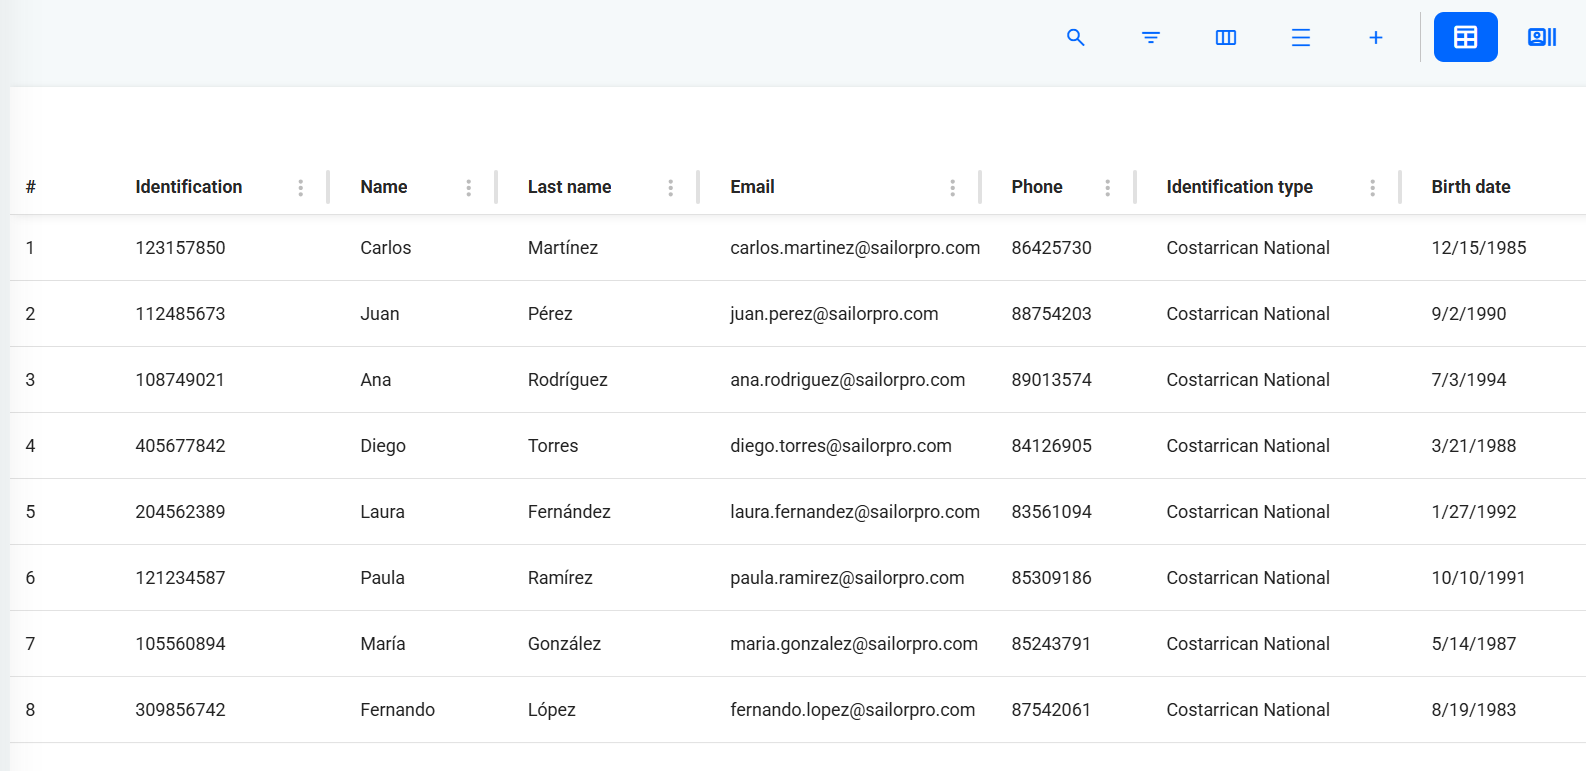
Task: Open the column chooser icon
Action: pyautogui.click(x=1226, y=38)
